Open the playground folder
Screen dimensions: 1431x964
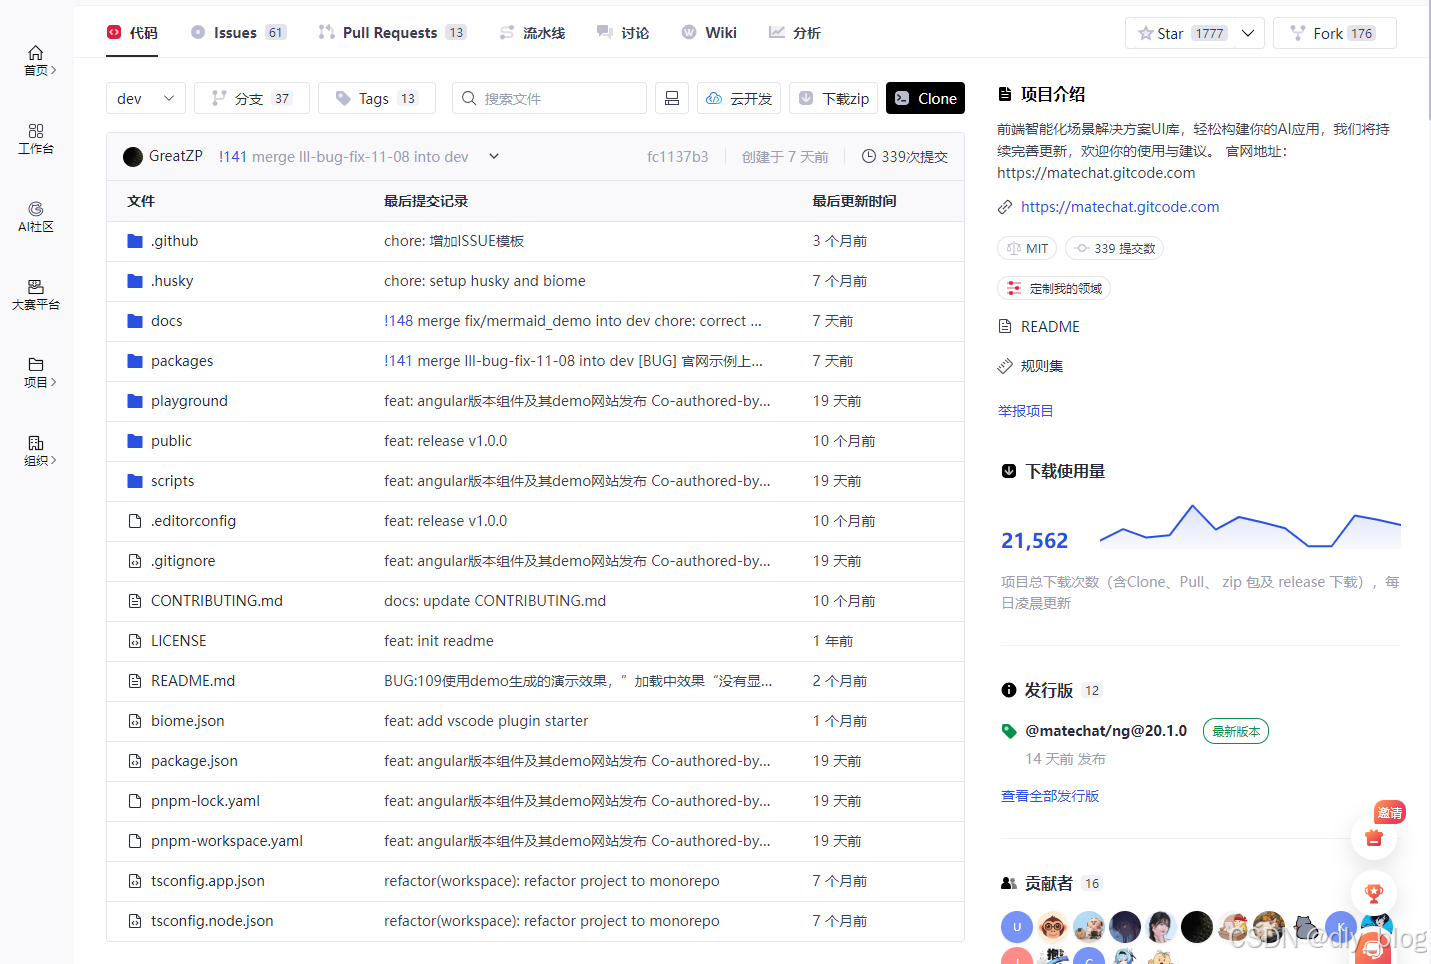189,401
